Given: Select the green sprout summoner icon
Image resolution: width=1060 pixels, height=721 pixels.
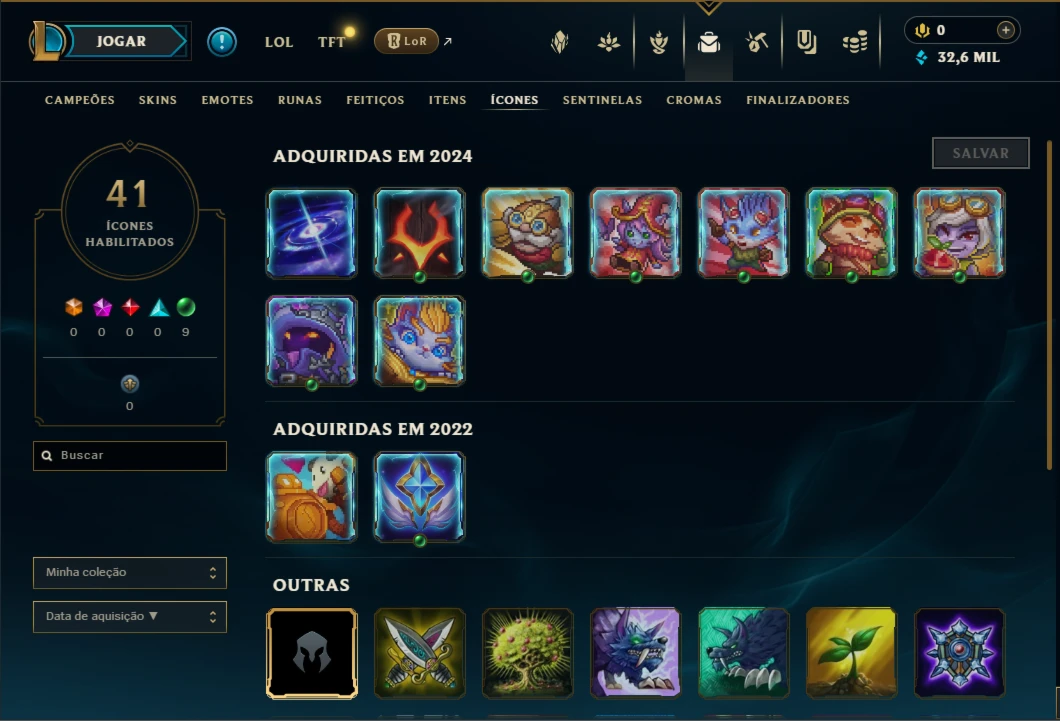Looking at the screenshot, I should coord(851,653).
